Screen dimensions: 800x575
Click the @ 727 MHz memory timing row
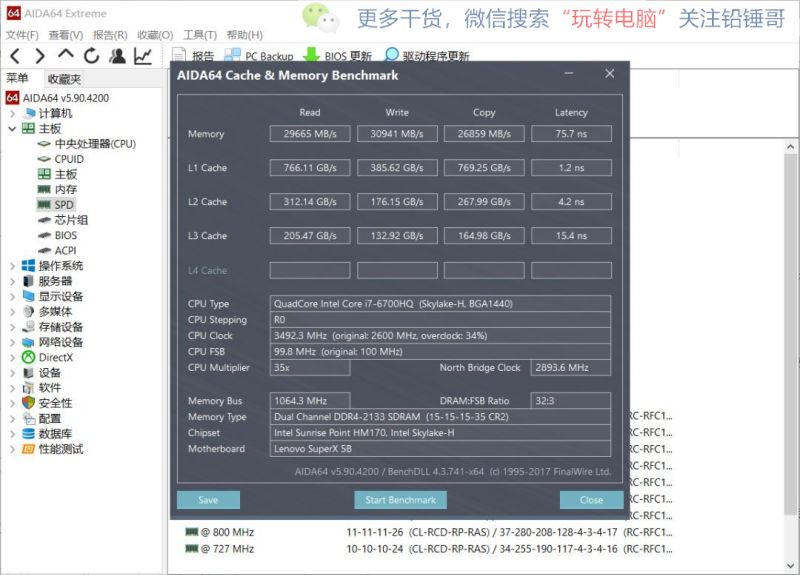(429, 549)
